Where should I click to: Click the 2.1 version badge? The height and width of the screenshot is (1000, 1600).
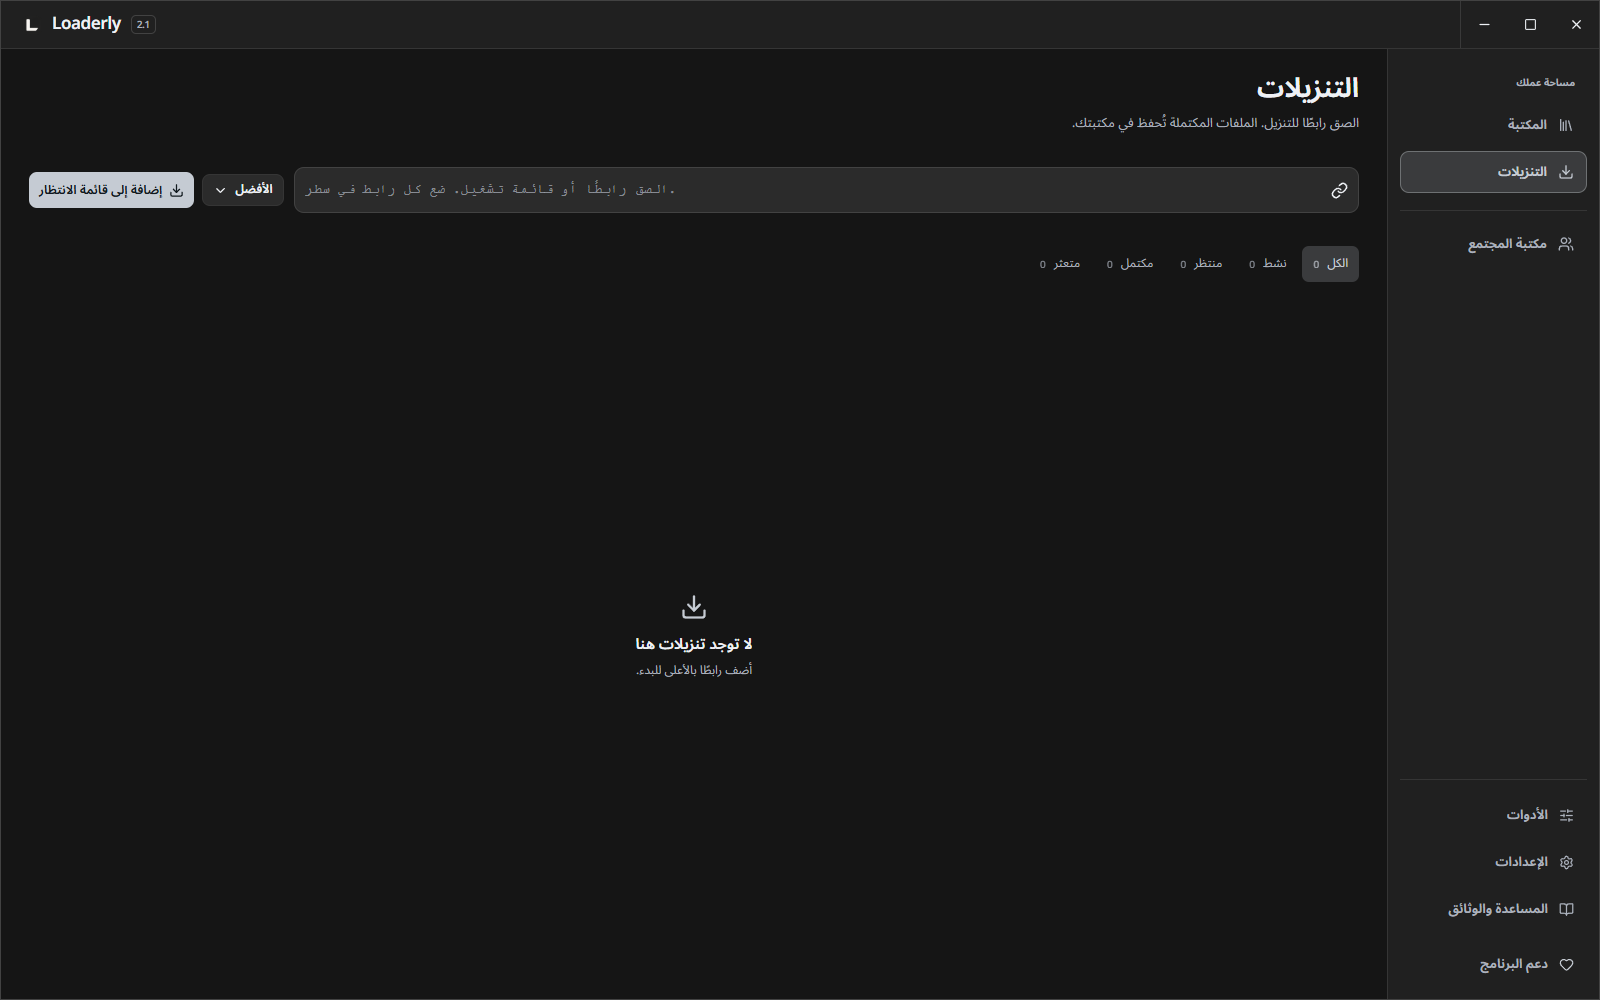pos(143,24)
